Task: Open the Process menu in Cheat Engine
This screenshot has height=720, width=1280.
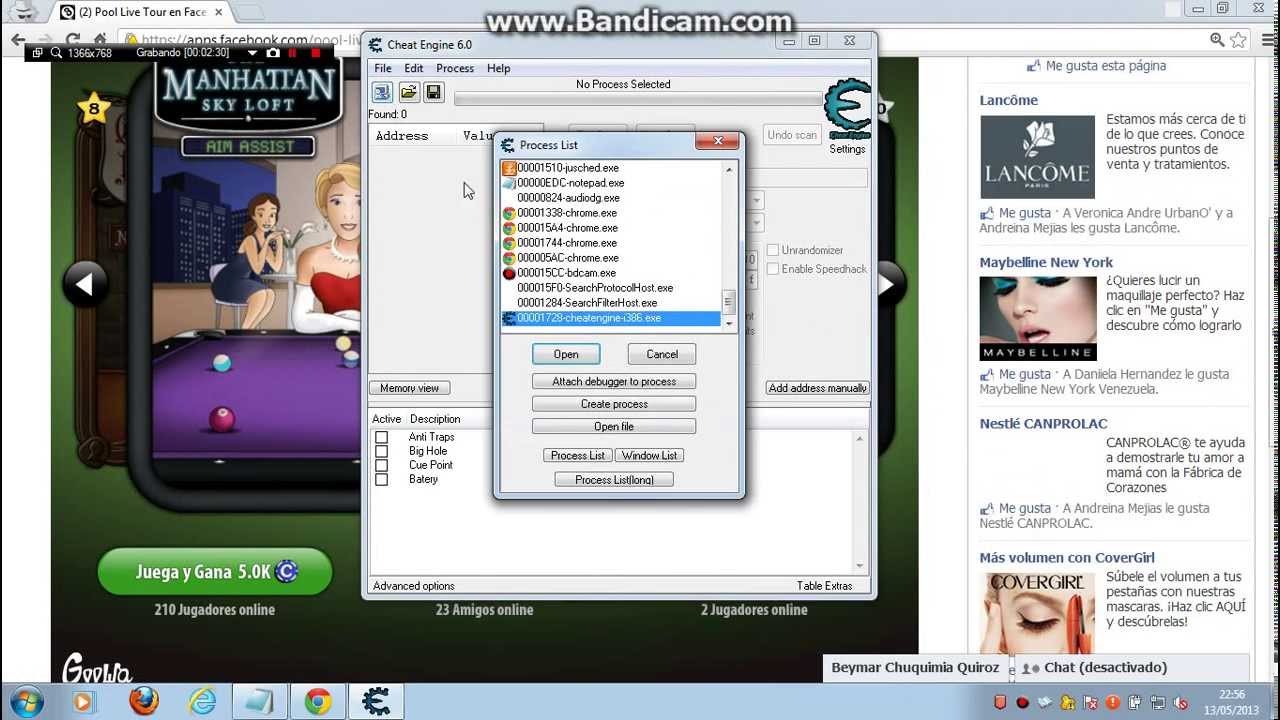Action: (455, 68)
